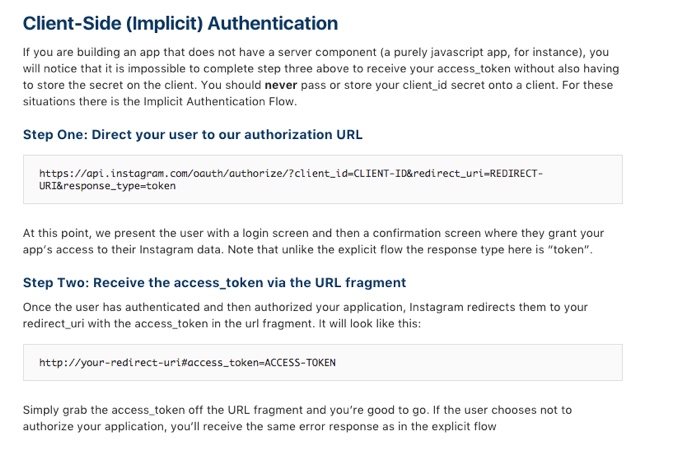Viewport: 692px width, 460px height.
Task: Click the paragraph starting "If you are building"
Action: point(318,76)
